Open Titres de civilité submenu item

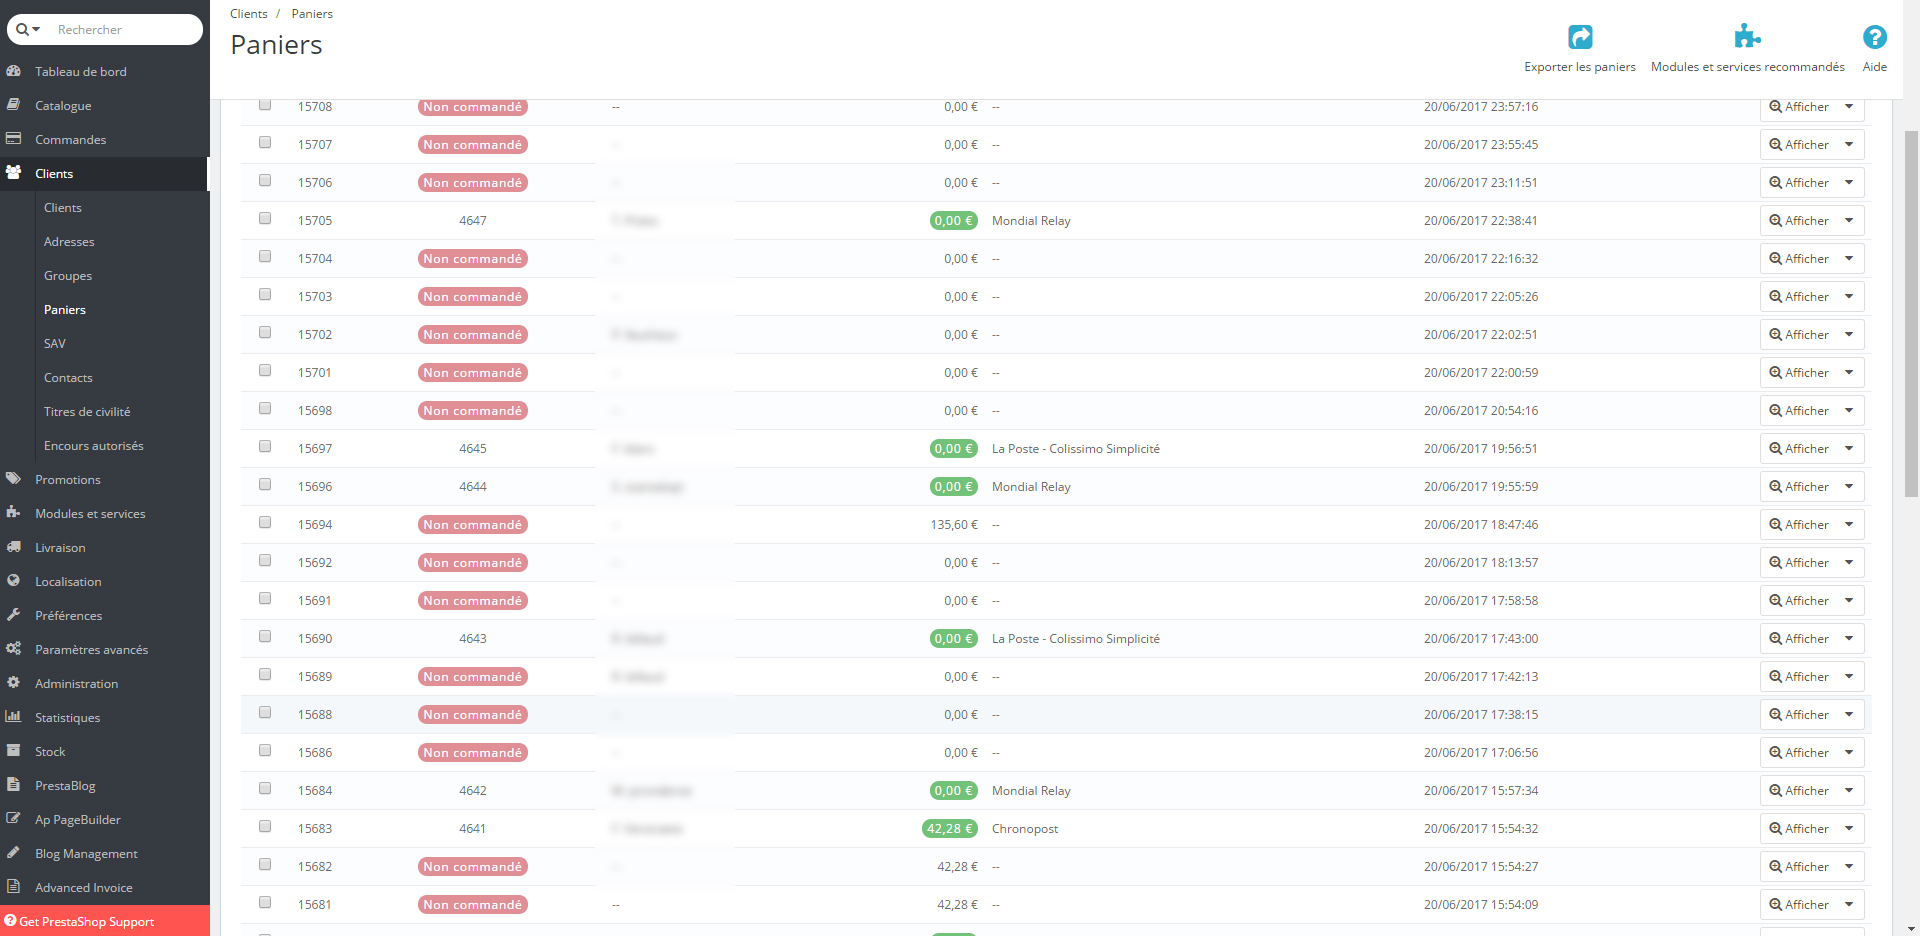click(87, 412)
